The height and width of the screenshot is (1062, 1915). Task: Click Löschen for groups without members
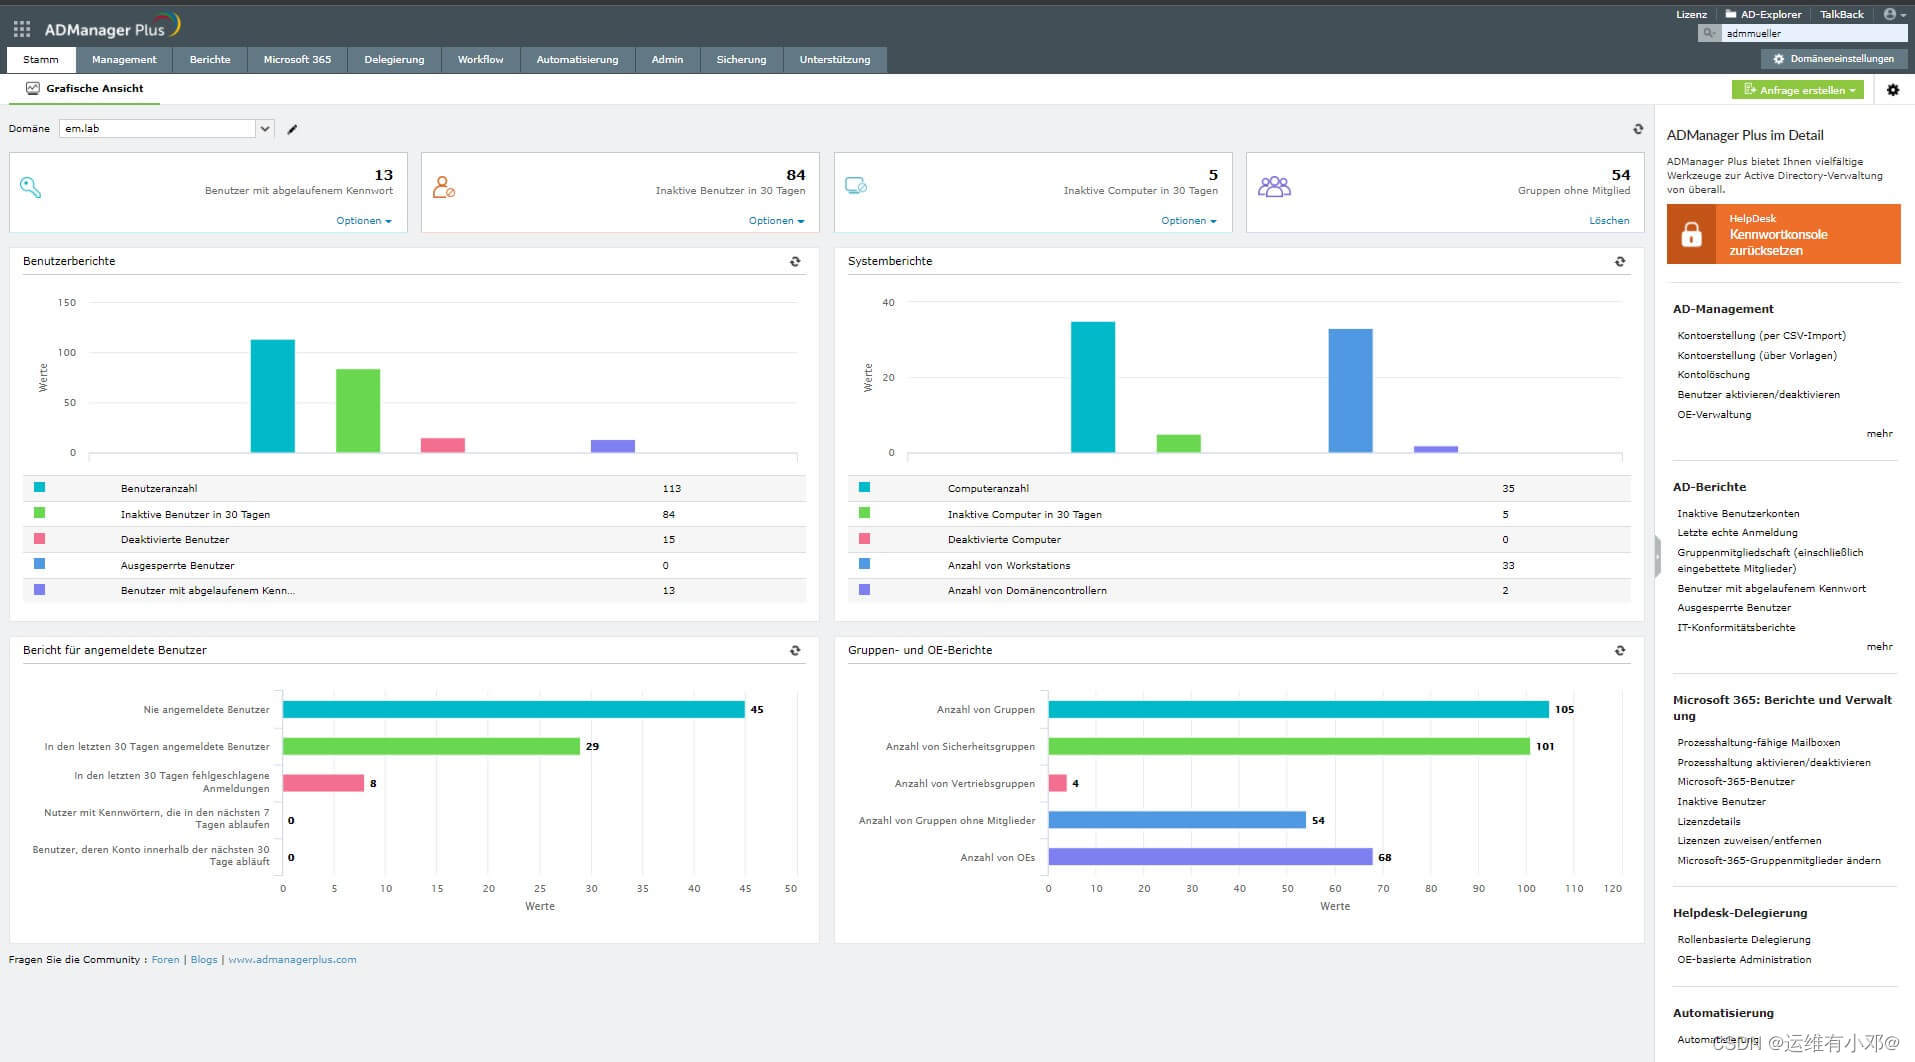pyautogui.click(x=1608, y=221)
